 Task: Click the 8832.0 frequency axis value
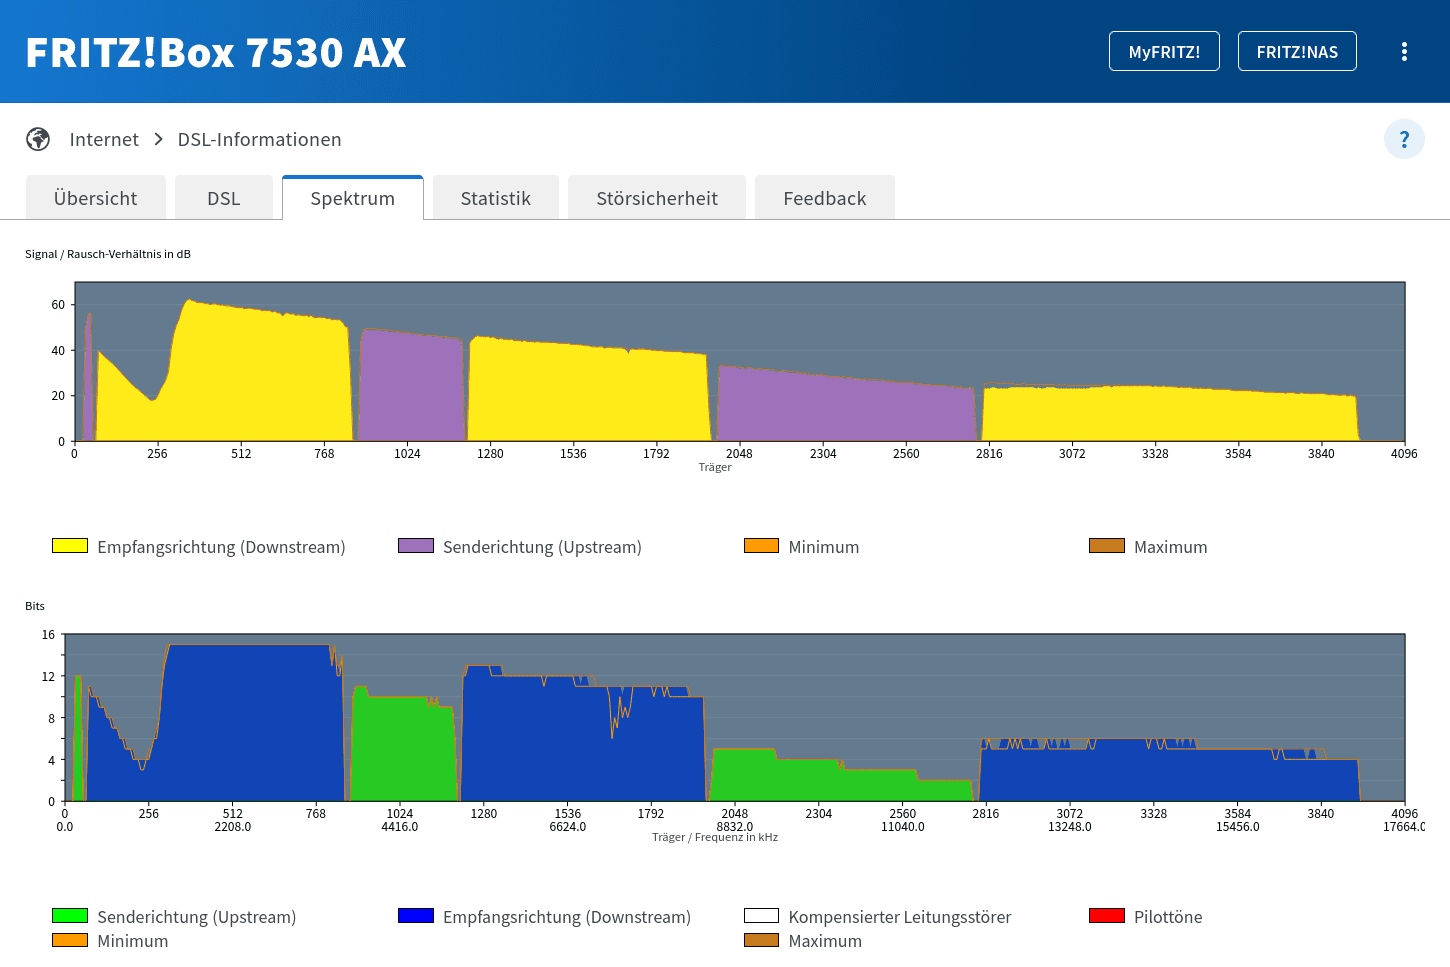(735, 827)
